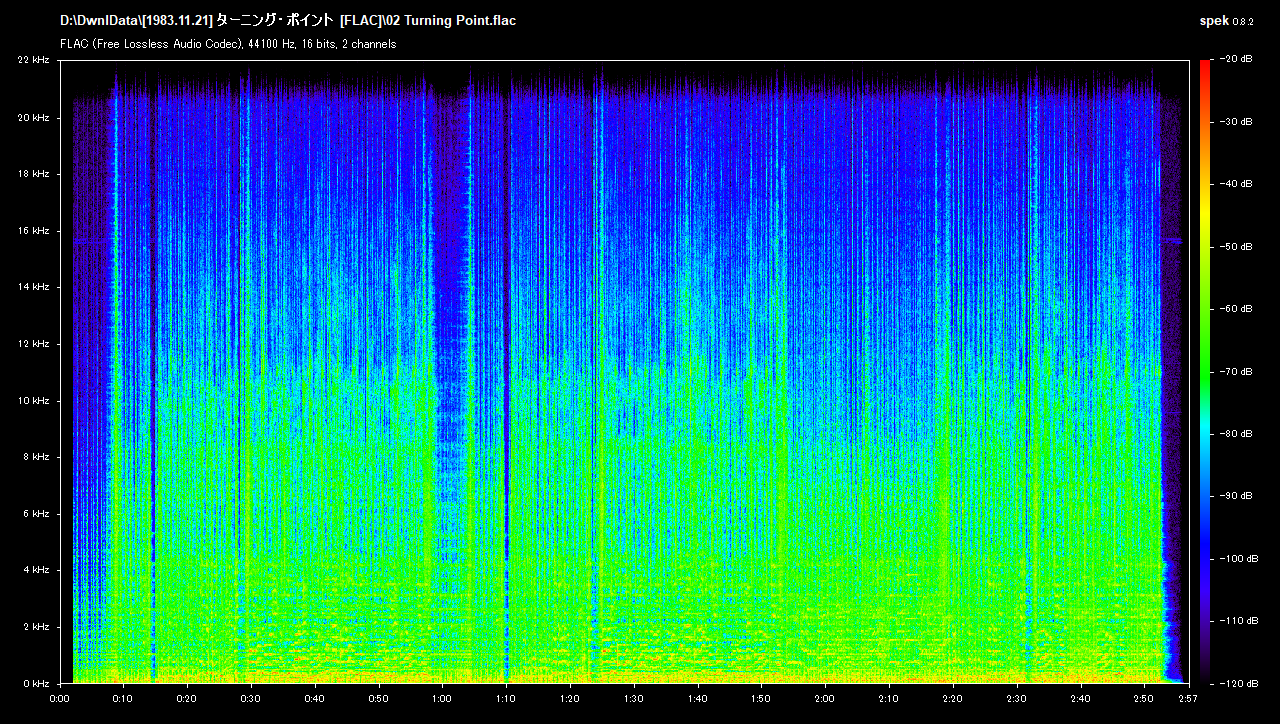Click the 16 kHz frequency label

[33, 231]
